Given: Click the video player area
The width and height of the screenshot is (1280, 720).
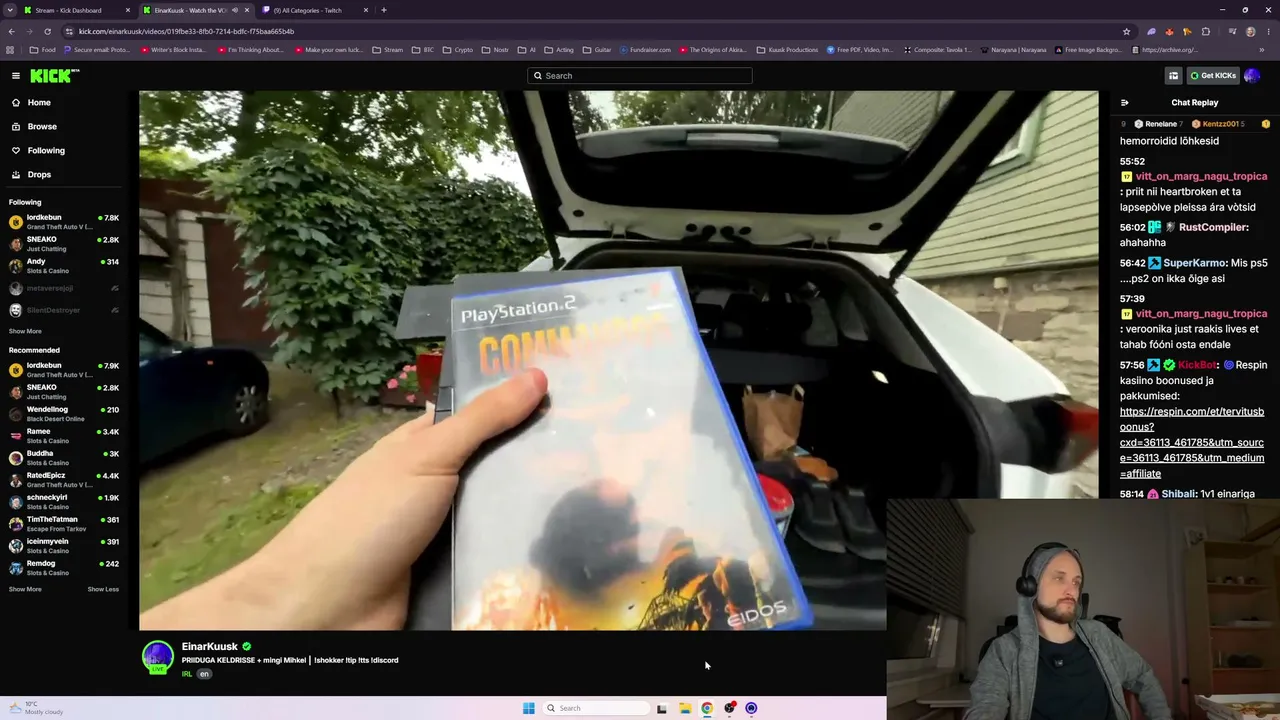Looking at the screenshot, I should point(618,360).
